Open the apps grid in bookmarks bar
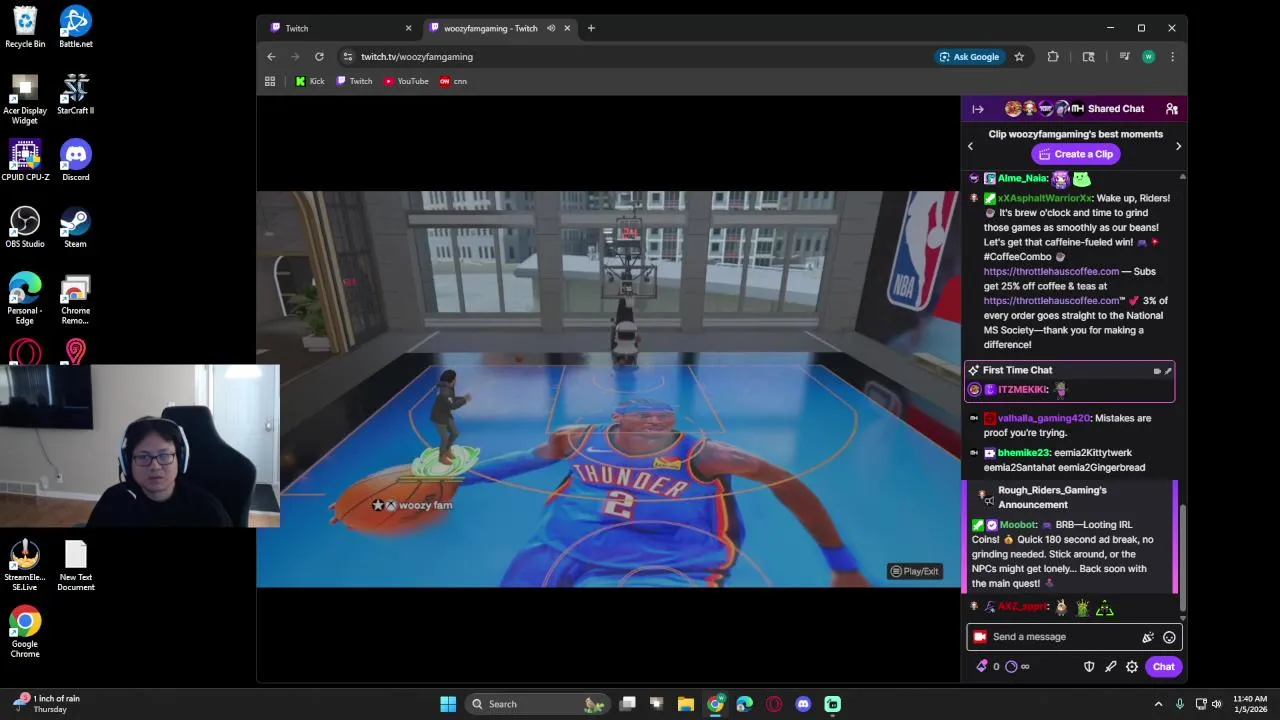The image size is (1280, 720). tap(270, 81)
